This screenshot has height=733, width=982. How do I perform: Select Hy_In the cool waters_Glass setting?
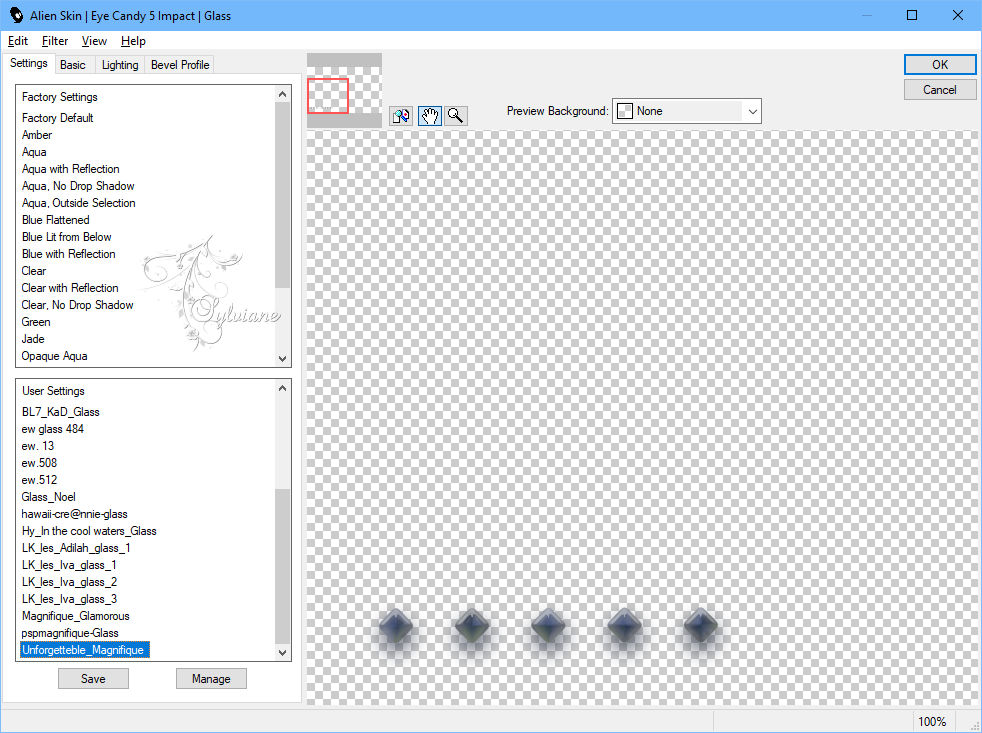89,530
